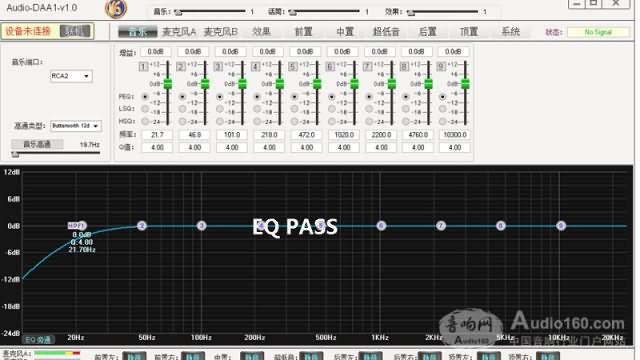The image size is (640, 360).
Task: Click the band 1 number box
Action: (x=143, y=66)
